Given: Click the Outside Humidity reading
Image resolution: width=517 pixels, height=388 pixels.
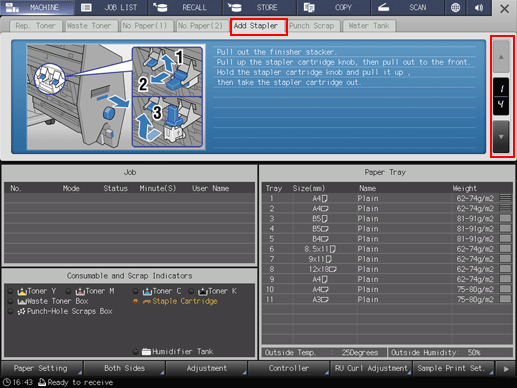Looking at the screenshot, I should [450, 353].
